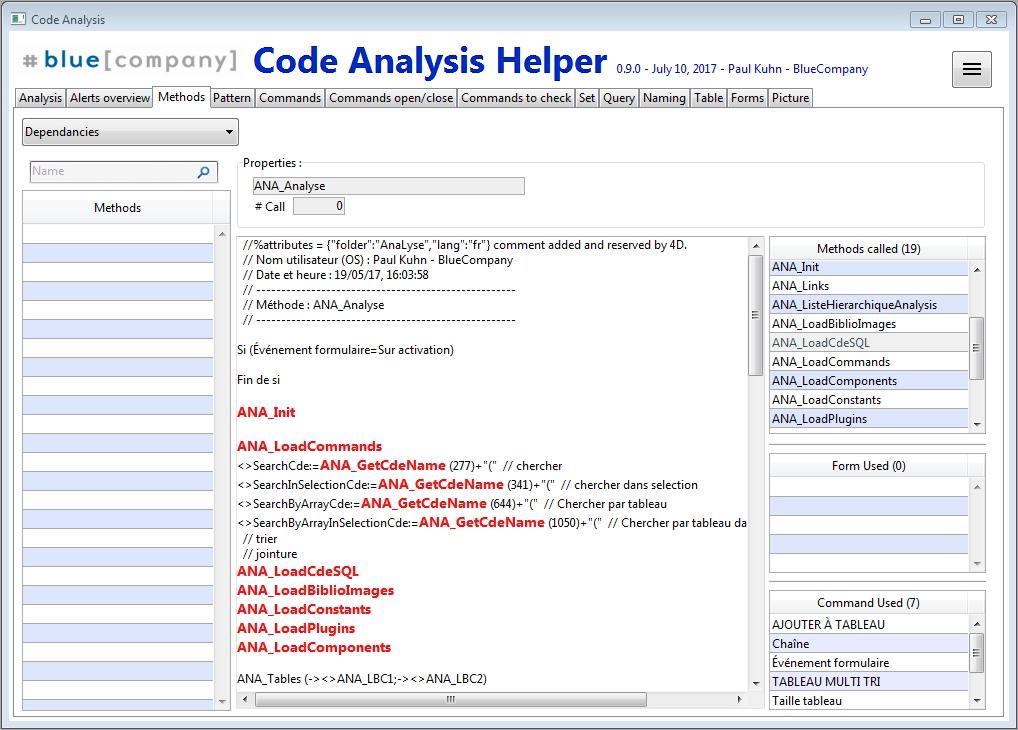
Task: Click Methods called list scroll-up arrow
Action: (977, 270)
